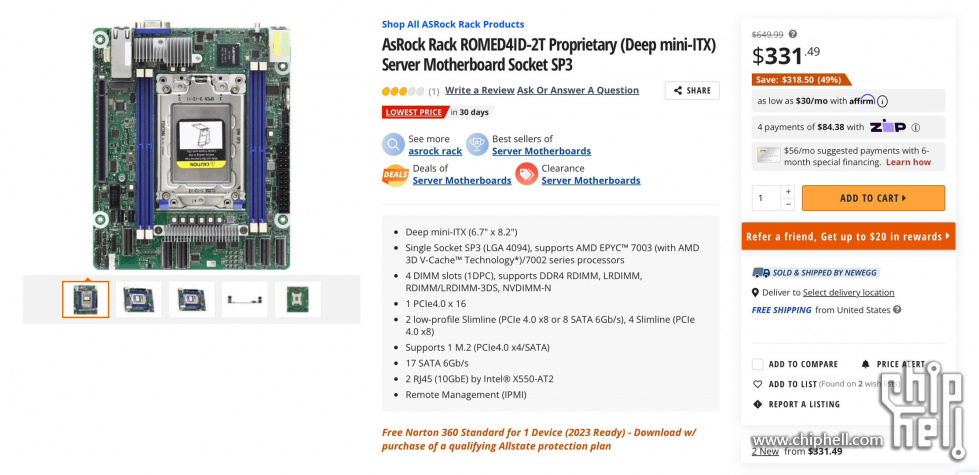Viewport: 979px width, 475px height.
Task: Increase quantity with the plus stepper
Action: tap(788, 192)
